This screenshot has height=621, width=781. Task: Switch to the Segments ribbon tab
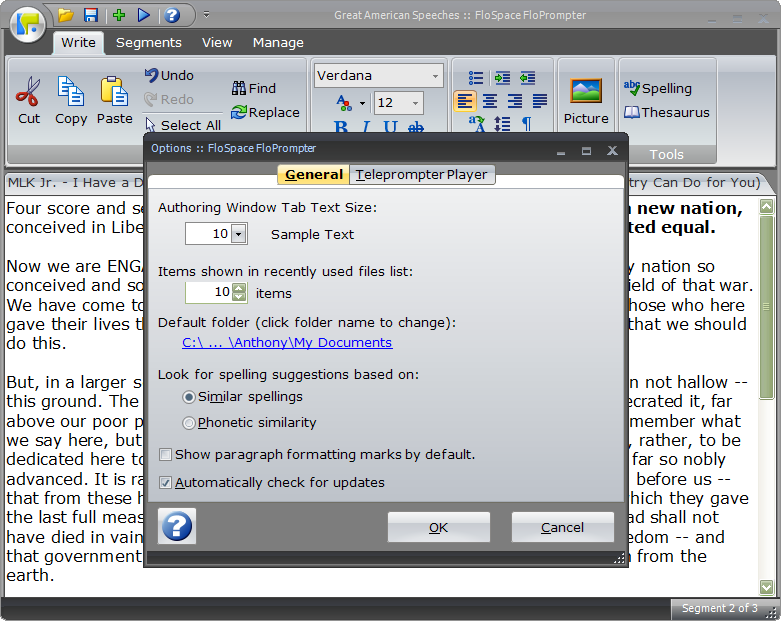coord(148,43)
